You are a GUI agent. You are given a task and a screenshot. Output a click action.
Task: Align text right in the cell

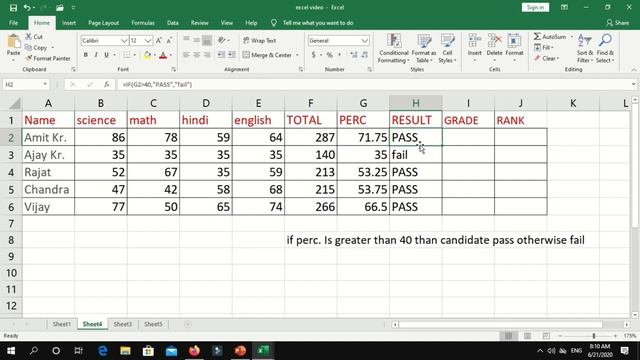tap(207, 55)
